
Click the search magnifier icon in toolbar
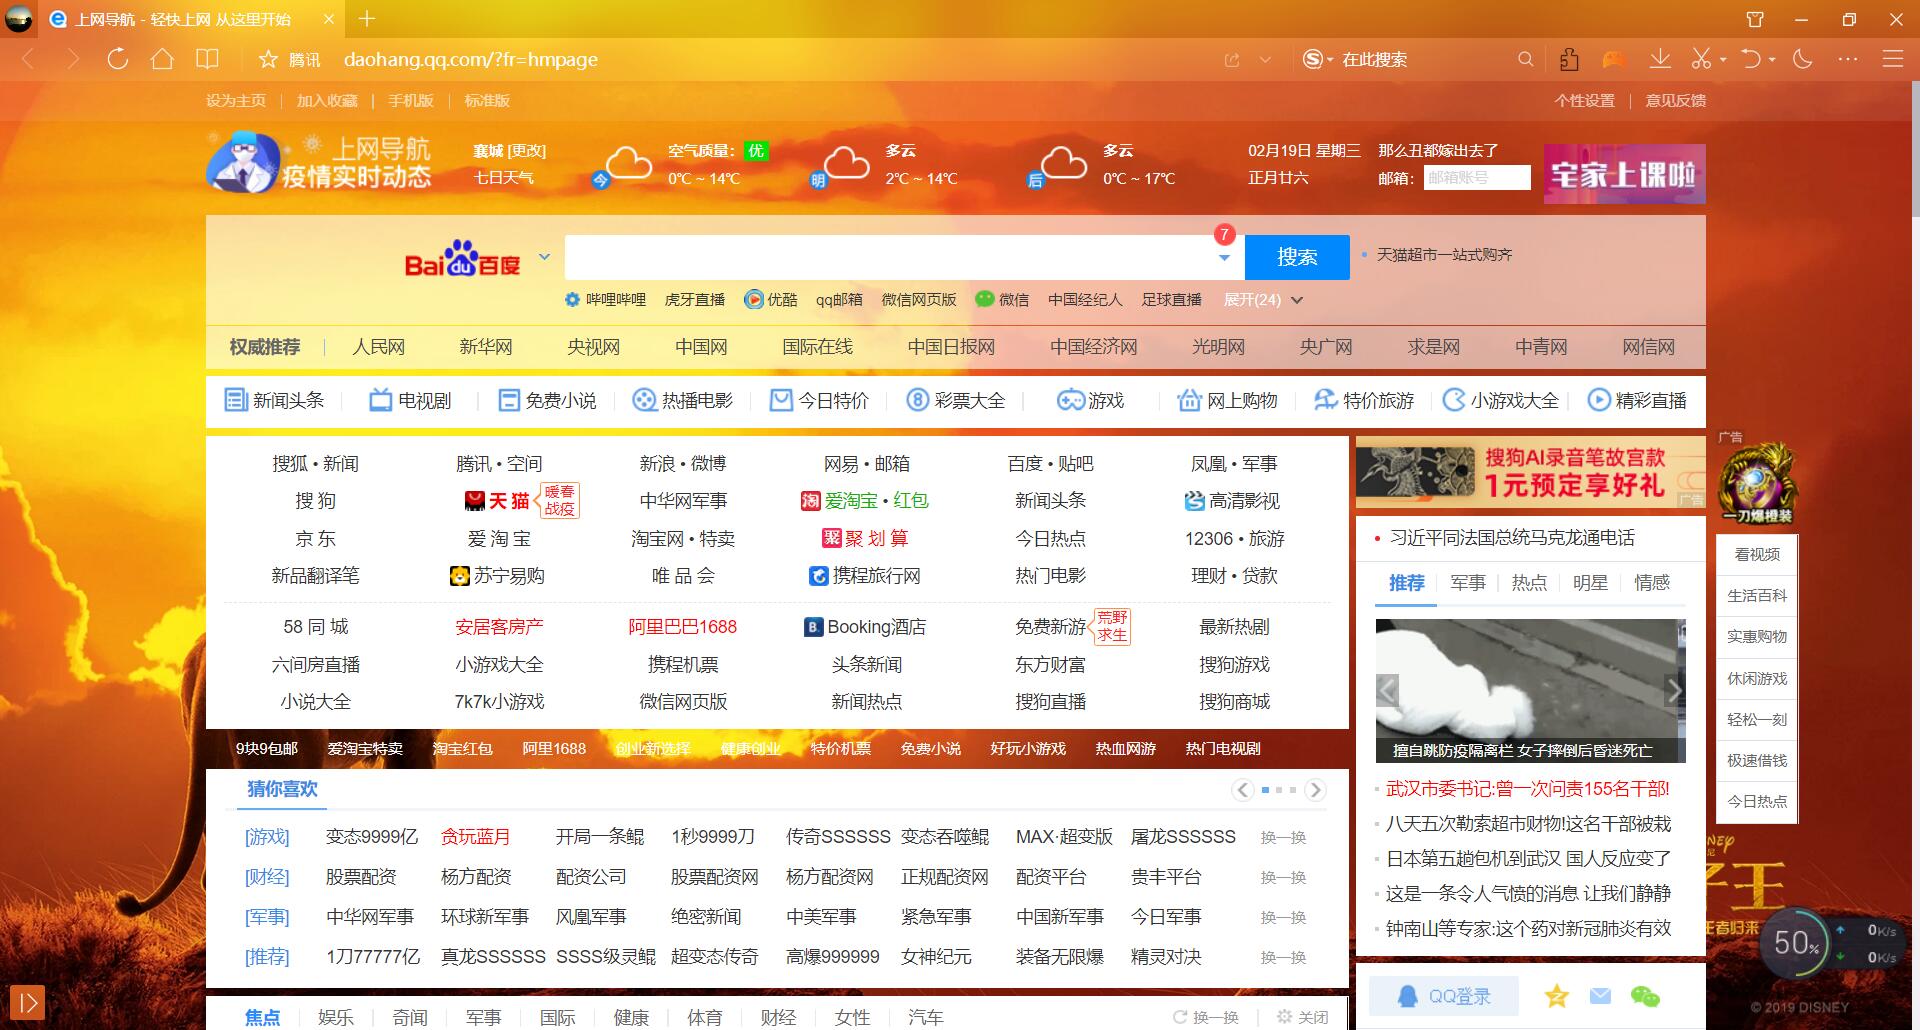pos(1526,60)
